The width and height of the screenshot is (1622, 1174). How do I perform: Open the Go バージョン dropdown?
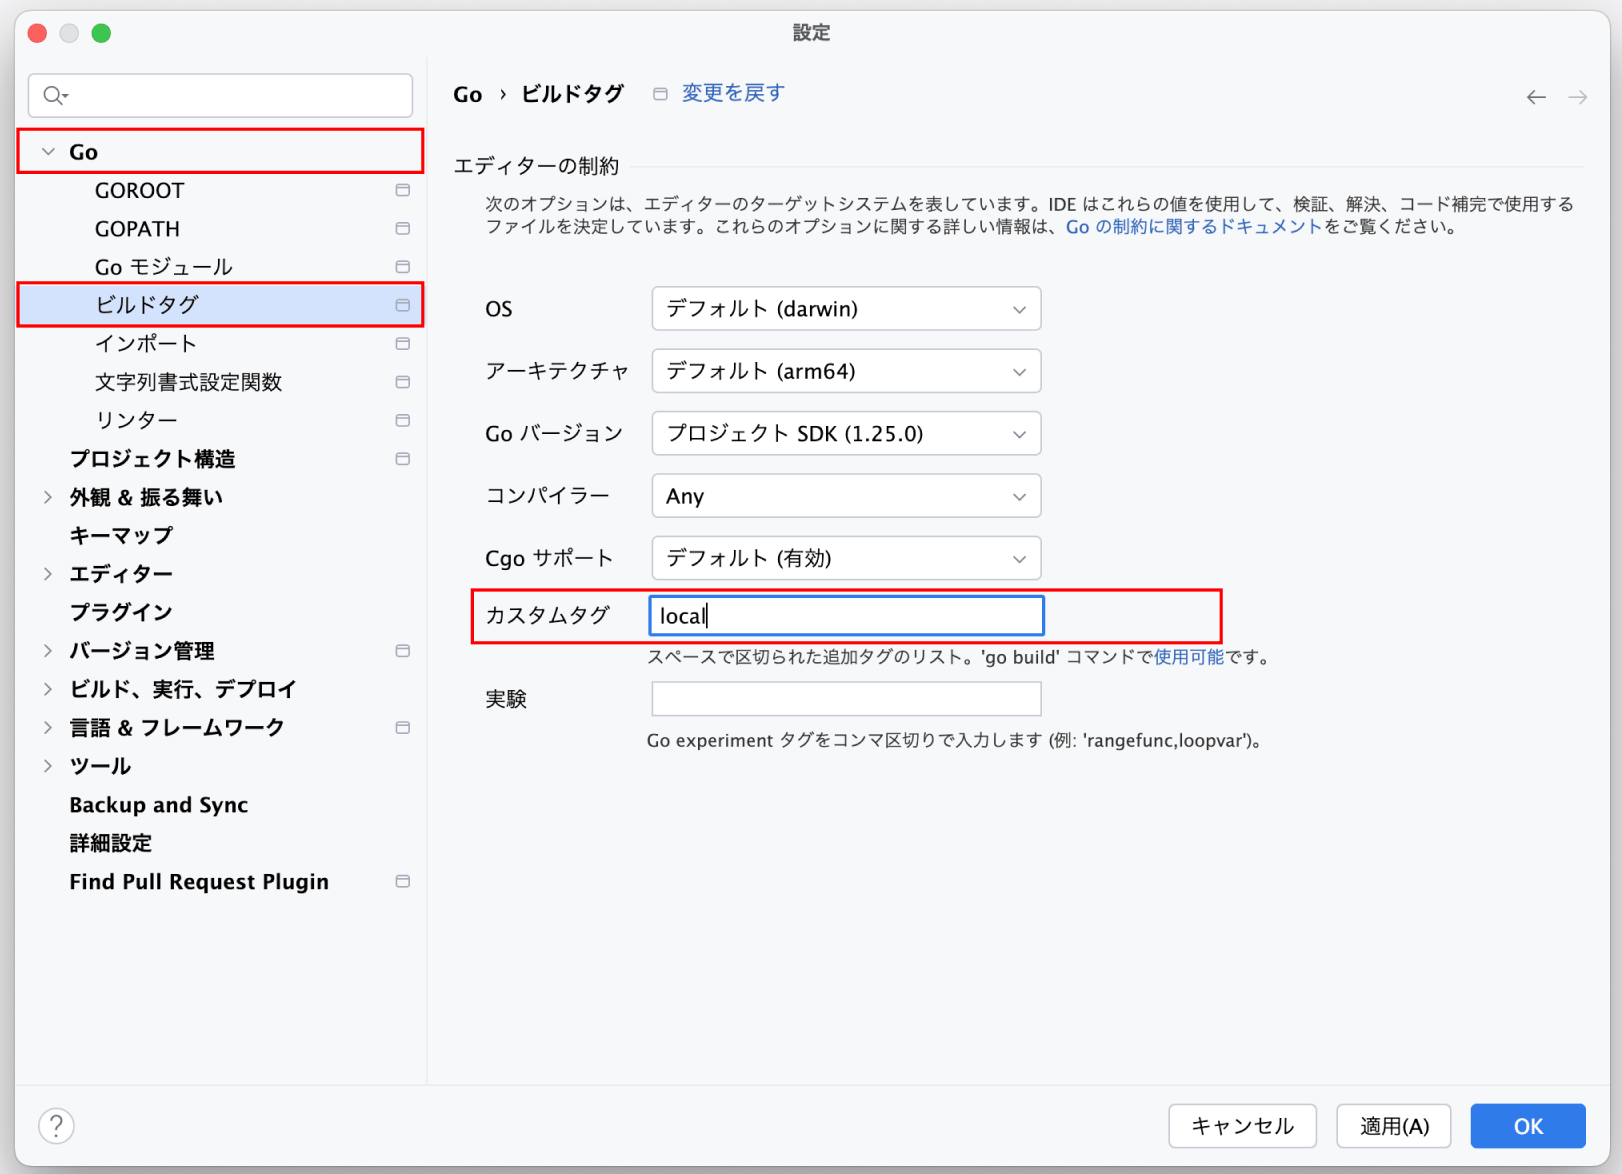click(845, 434)
